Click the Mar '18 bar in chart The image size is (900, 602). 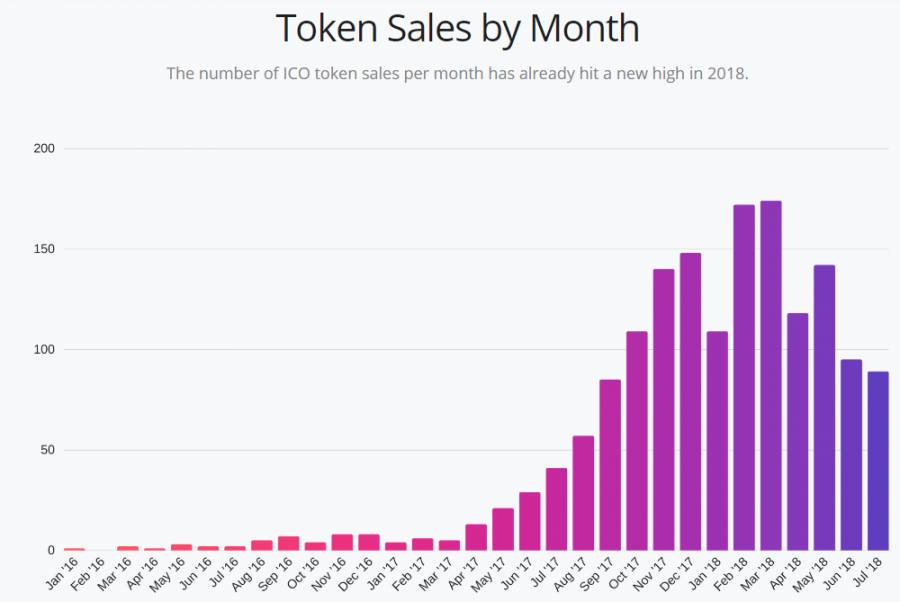771,376
